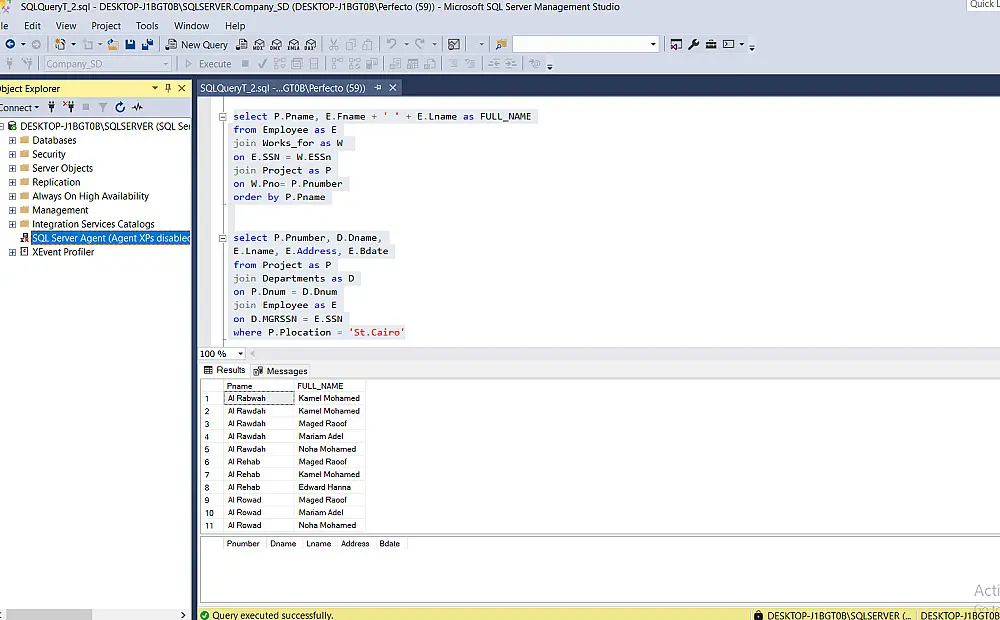Screen dimensions: 1000x620
Task: Open the Company_SD database dropdown
Action: click(166, 64)
